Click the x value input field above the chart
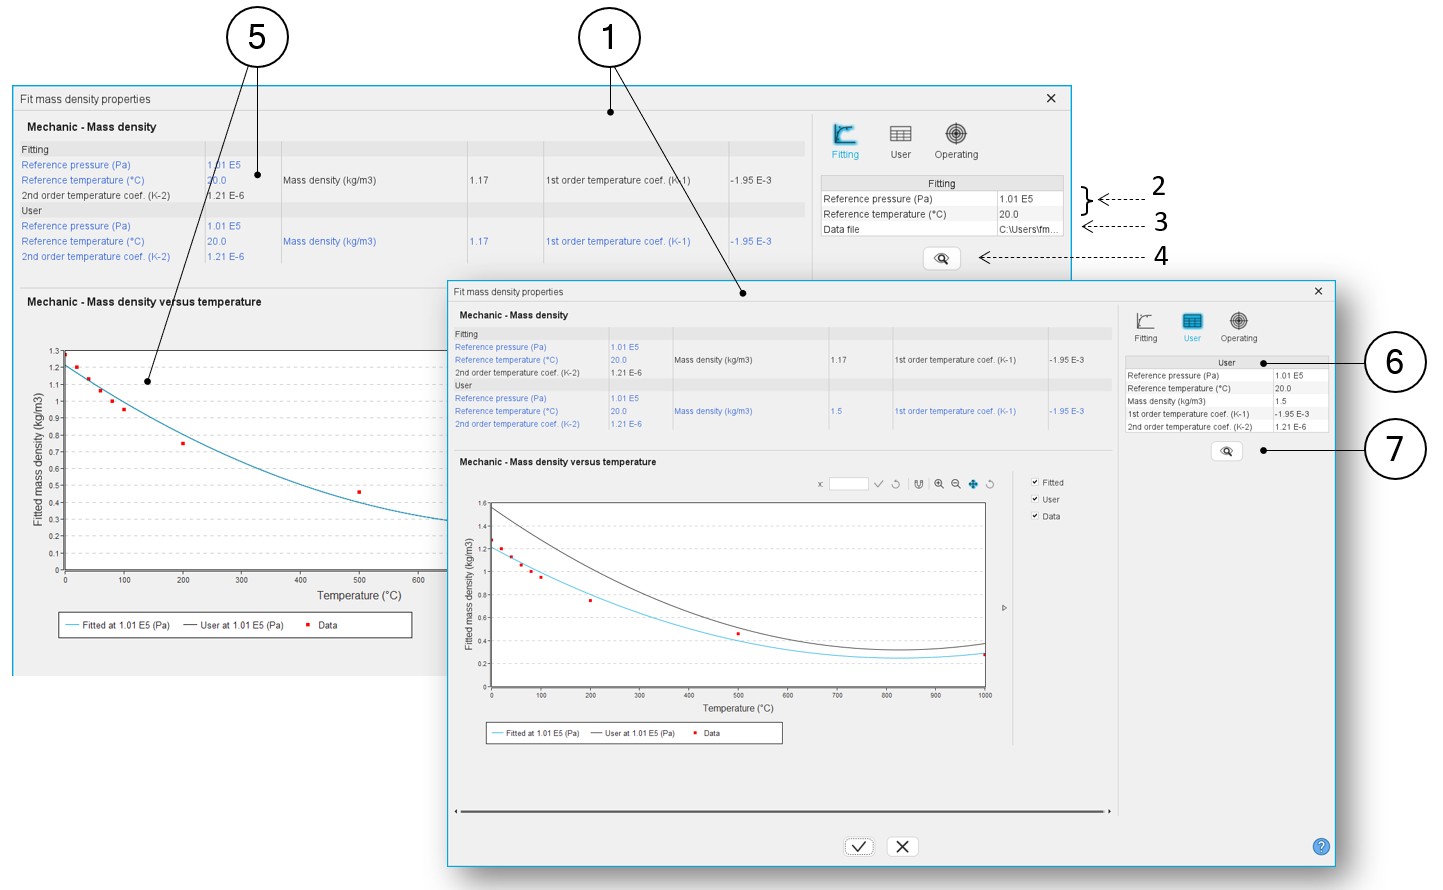This screenshot has width=1443, height=890. tap(849, 484)
